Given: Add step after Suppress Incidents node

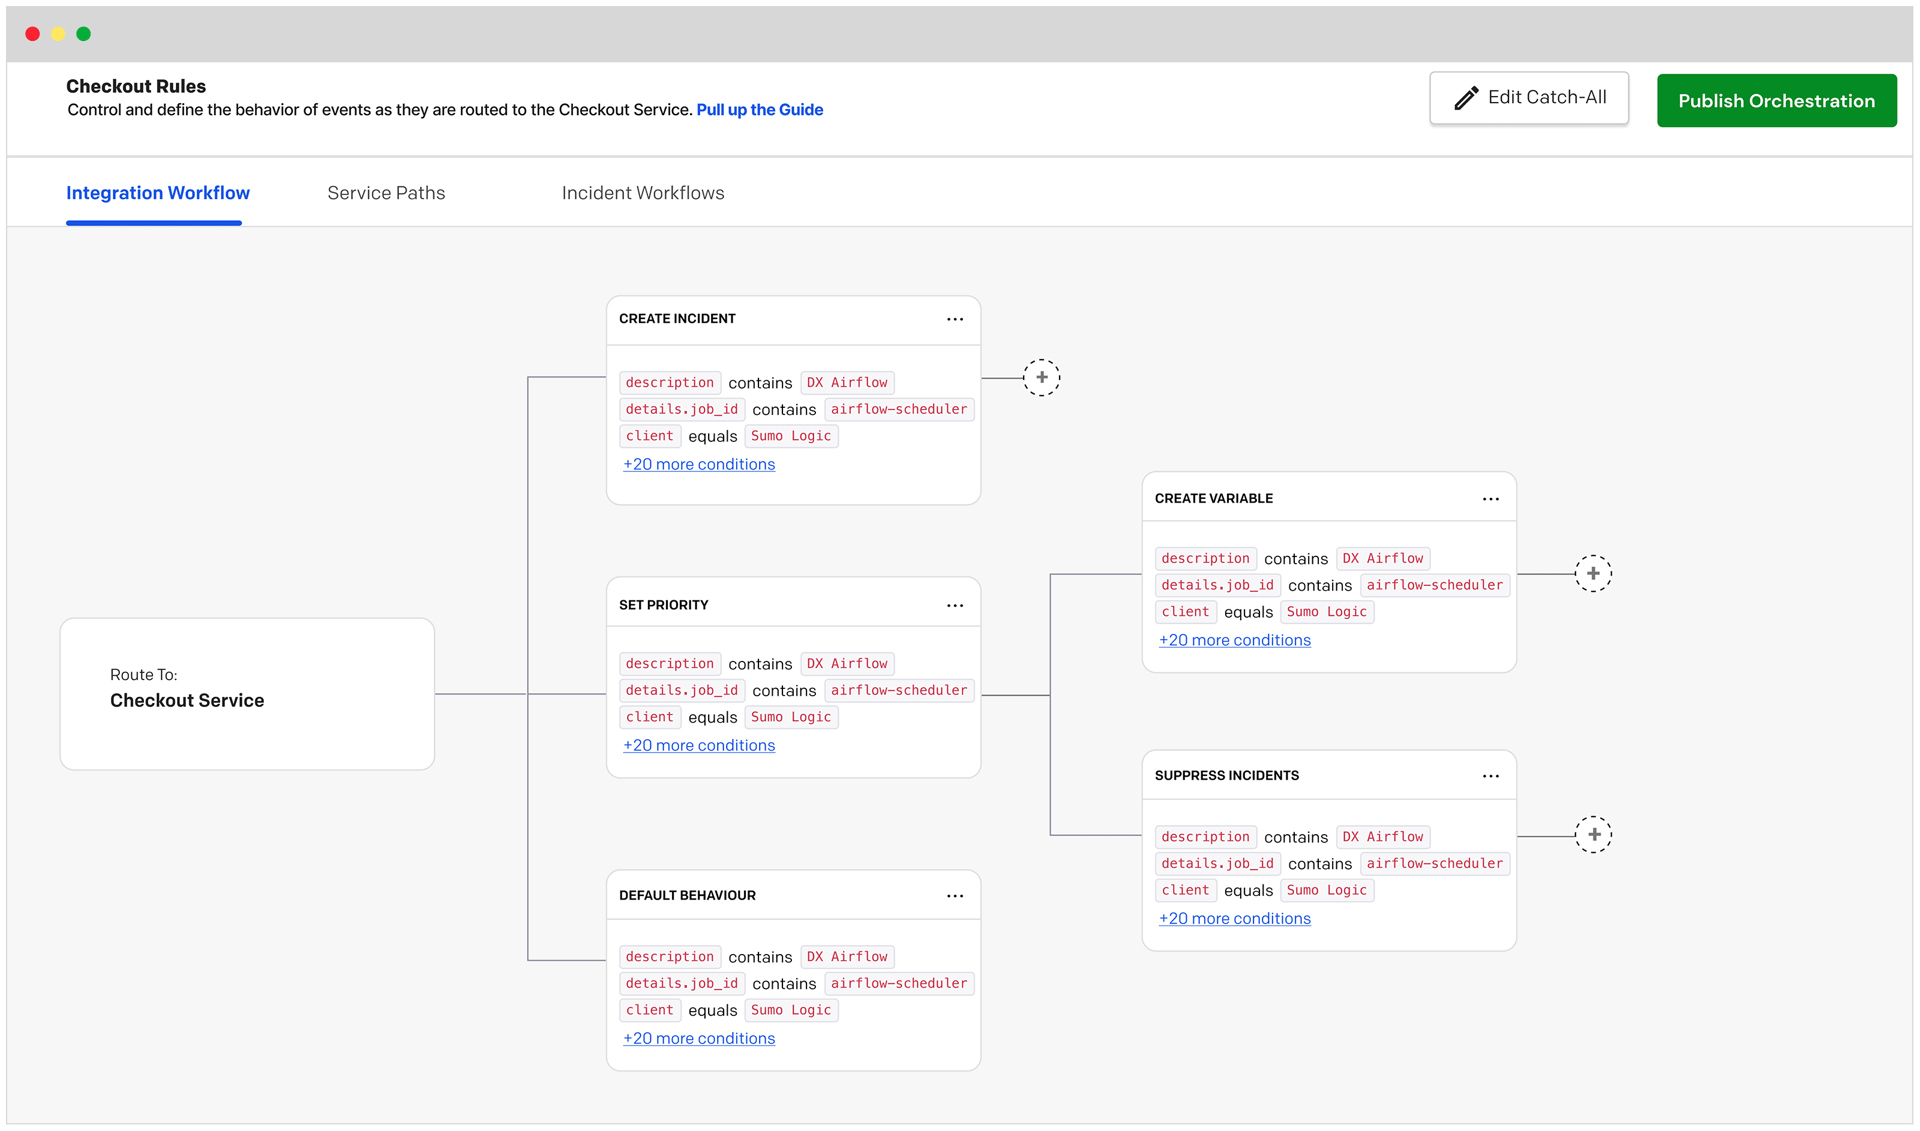Looking at the screenshot, I should tap(1593, 835).
